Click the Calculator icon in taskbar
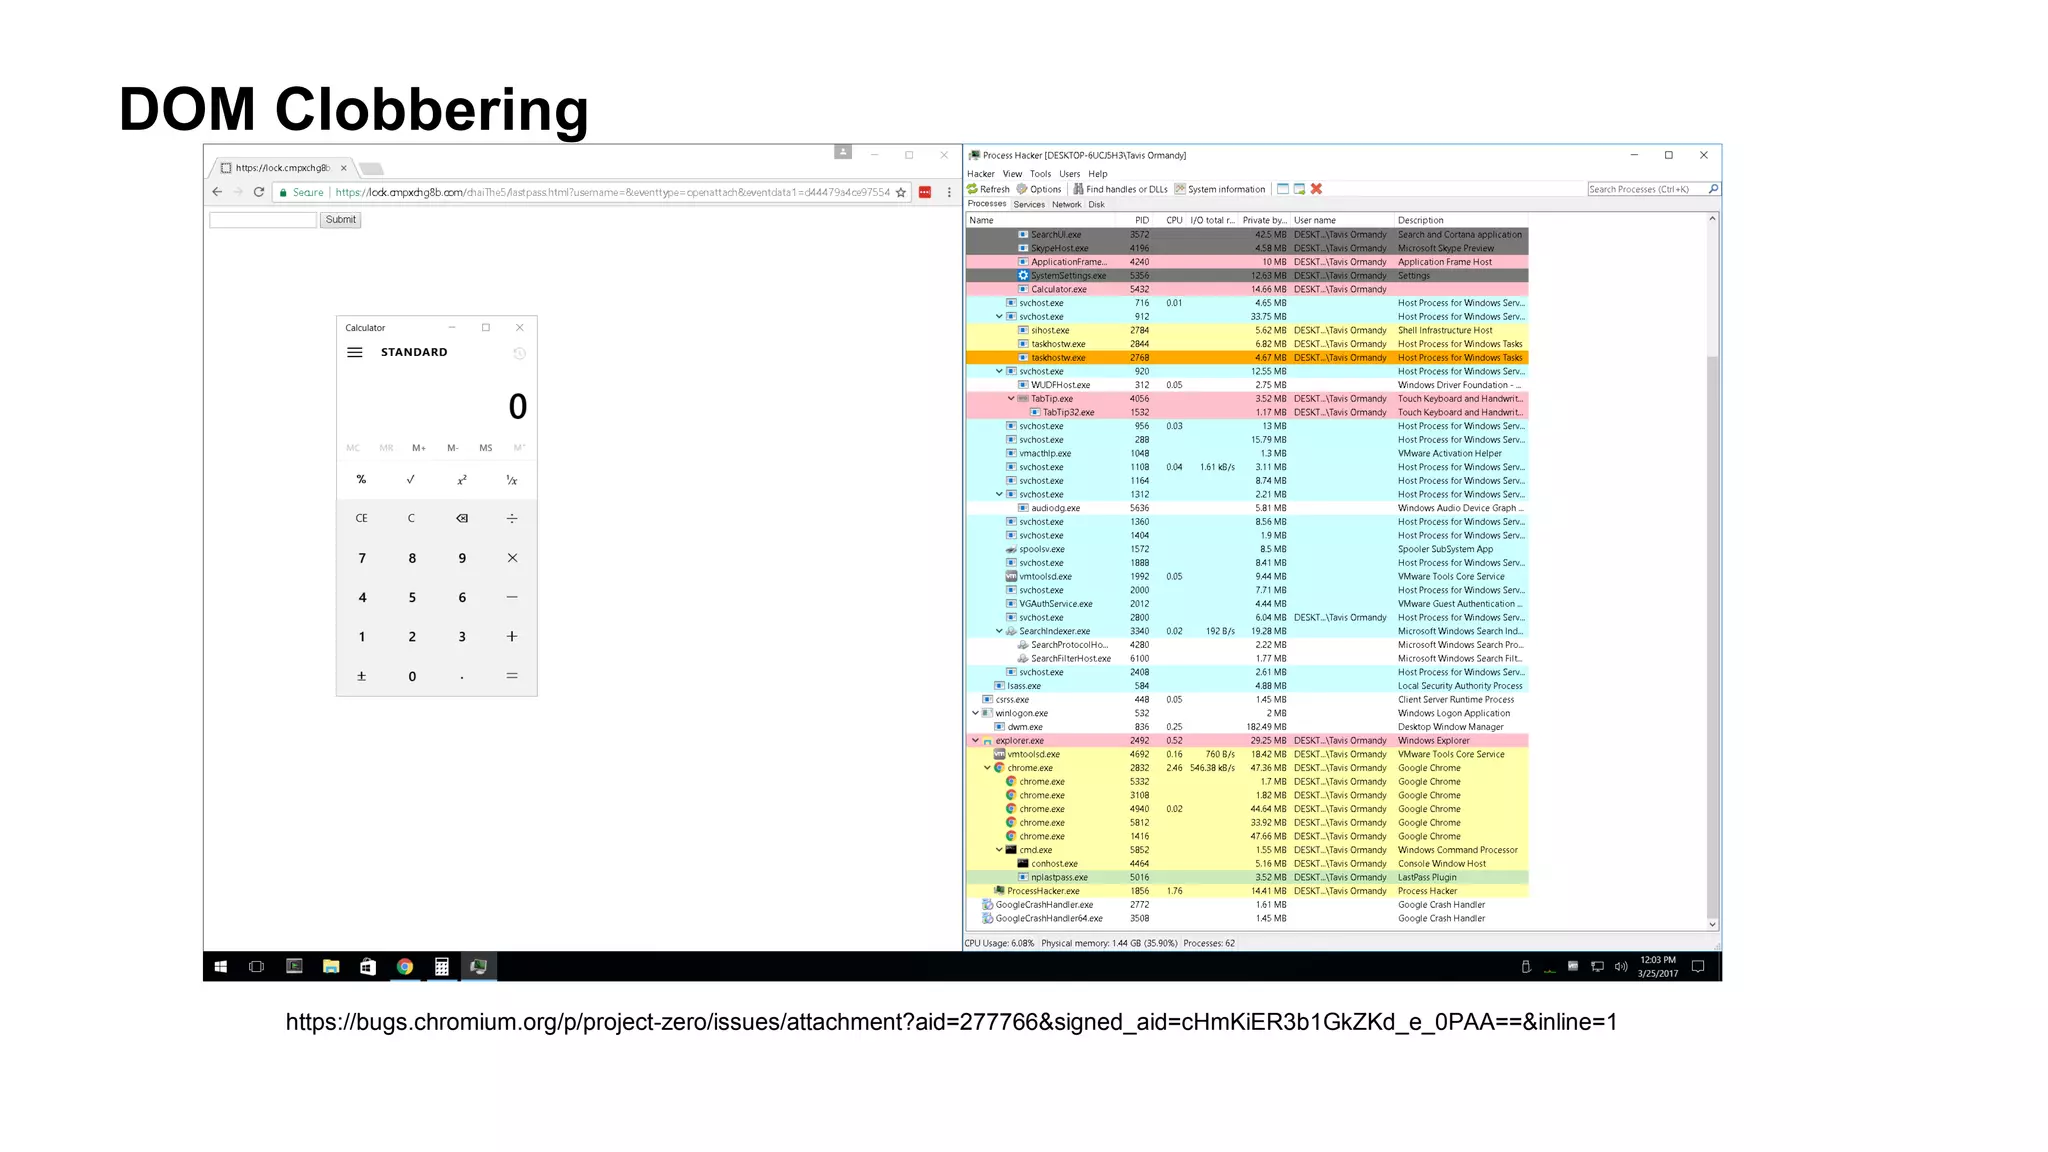Image resolution: width=2048 pixels, height=1152 pixels. point(441,967)
